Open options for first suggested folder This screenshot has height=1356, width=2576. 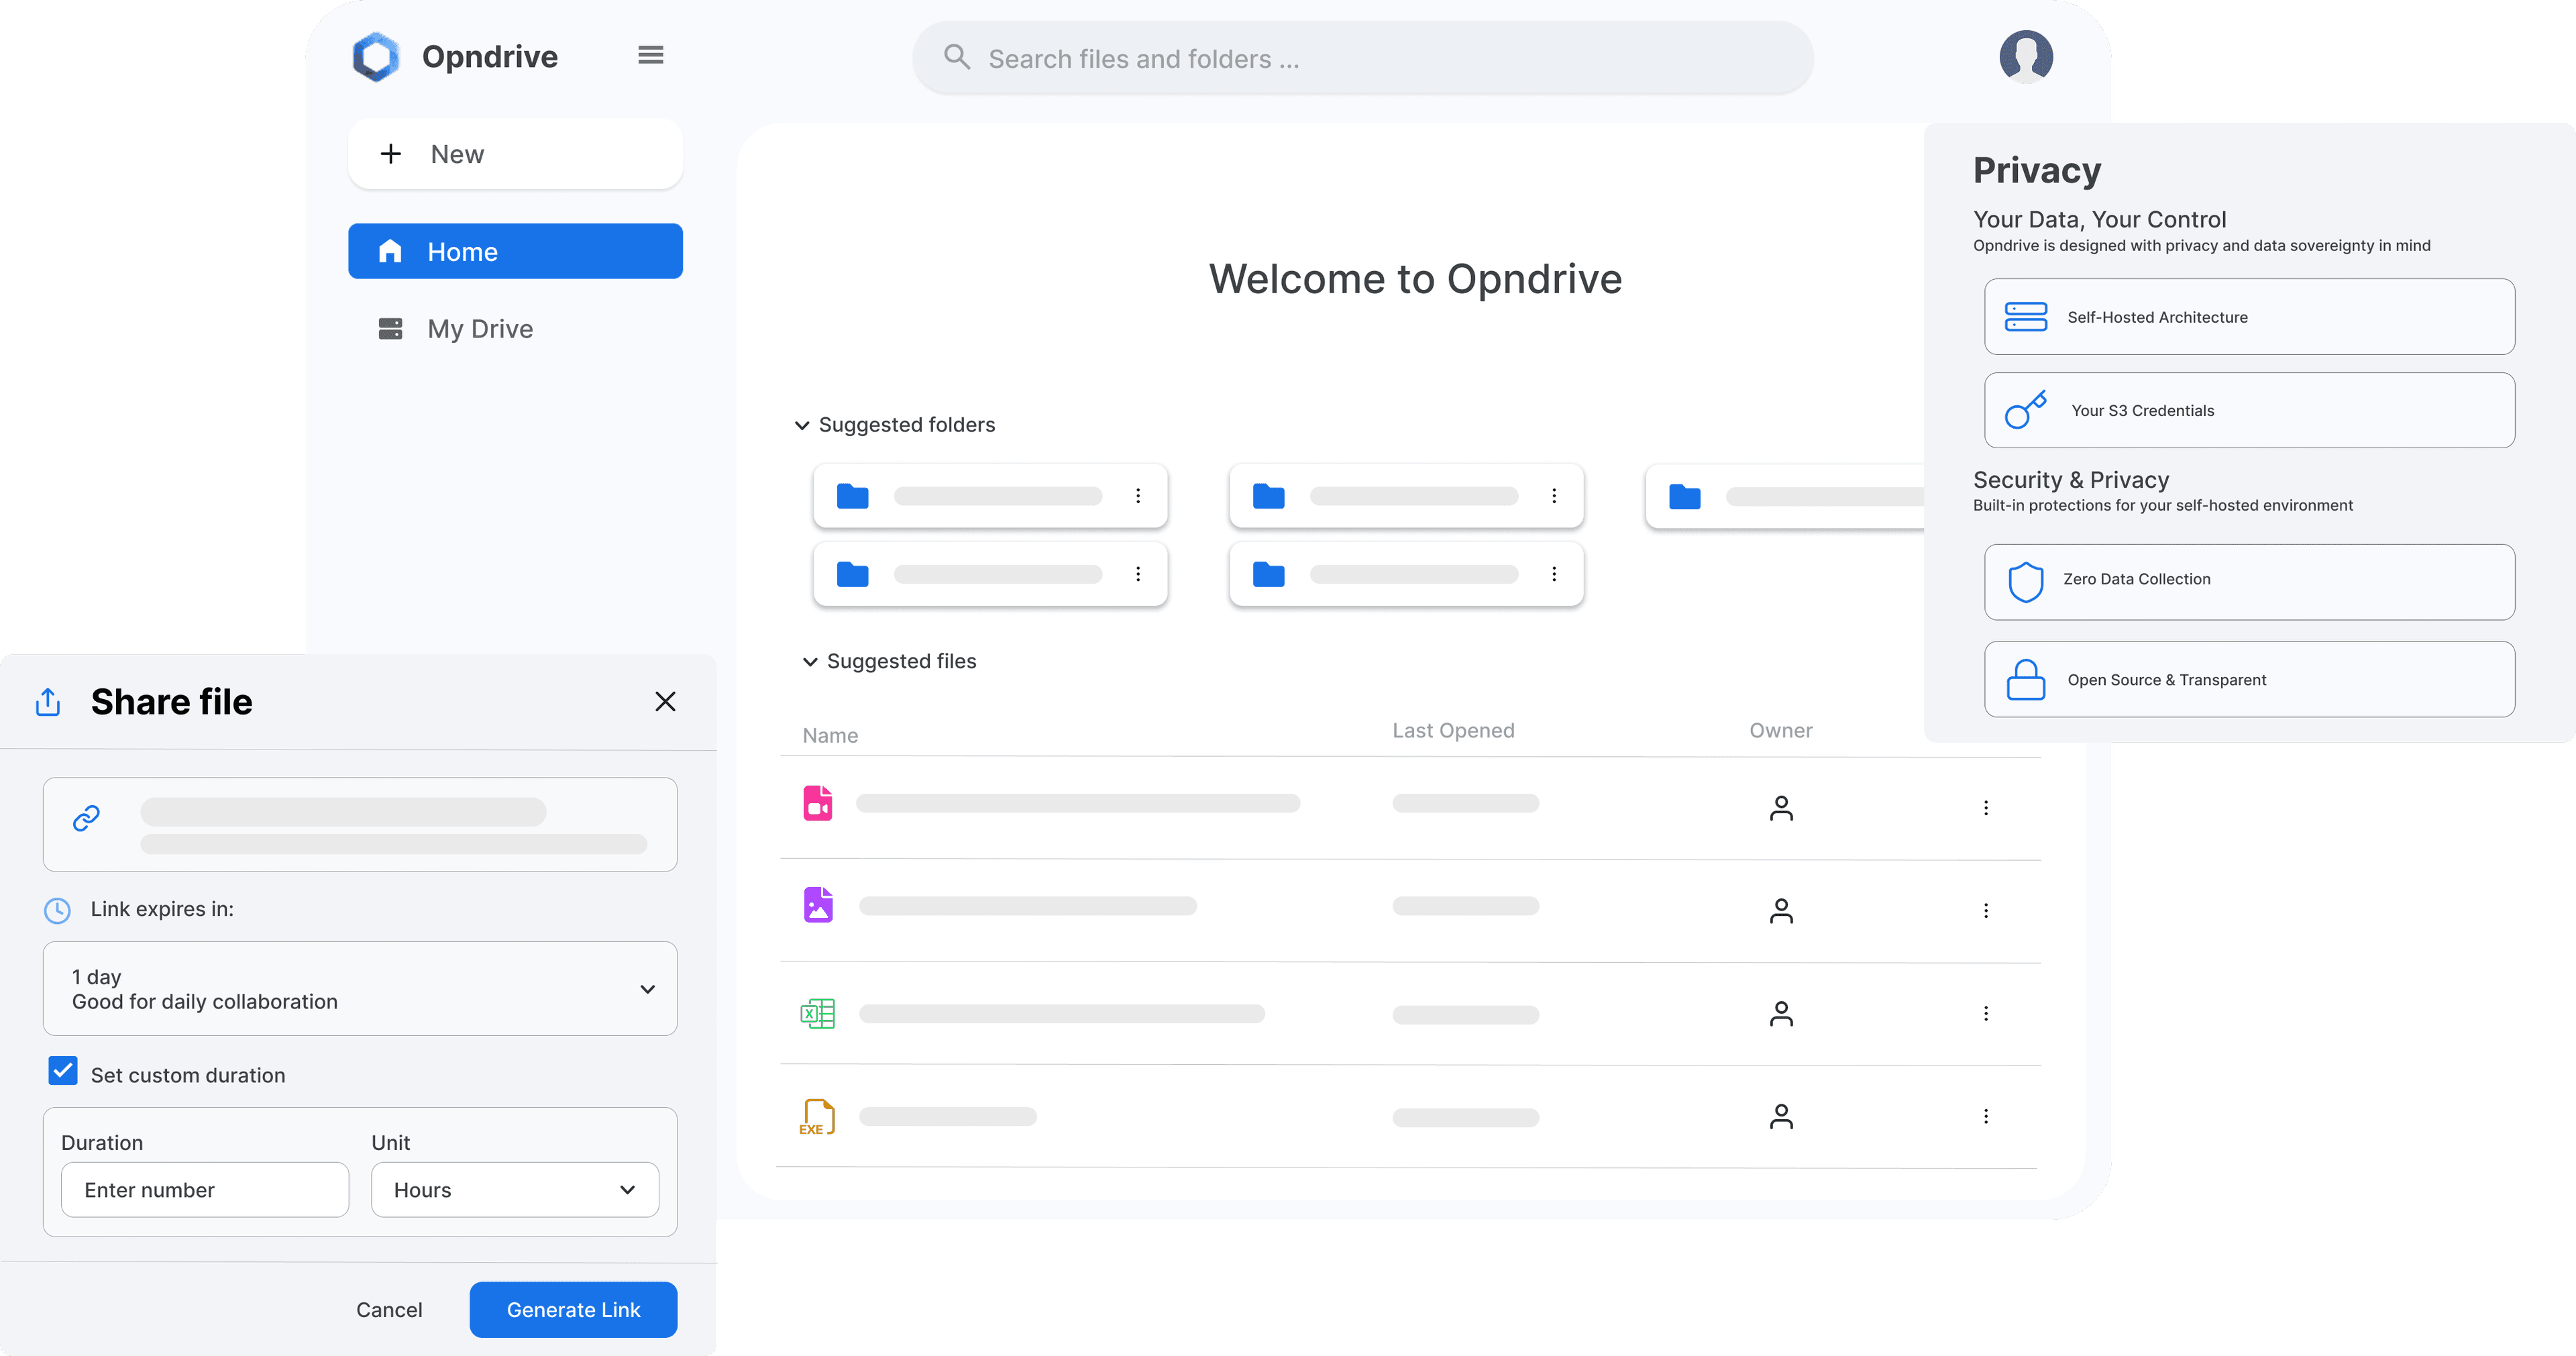click(x=1138, y=496)
